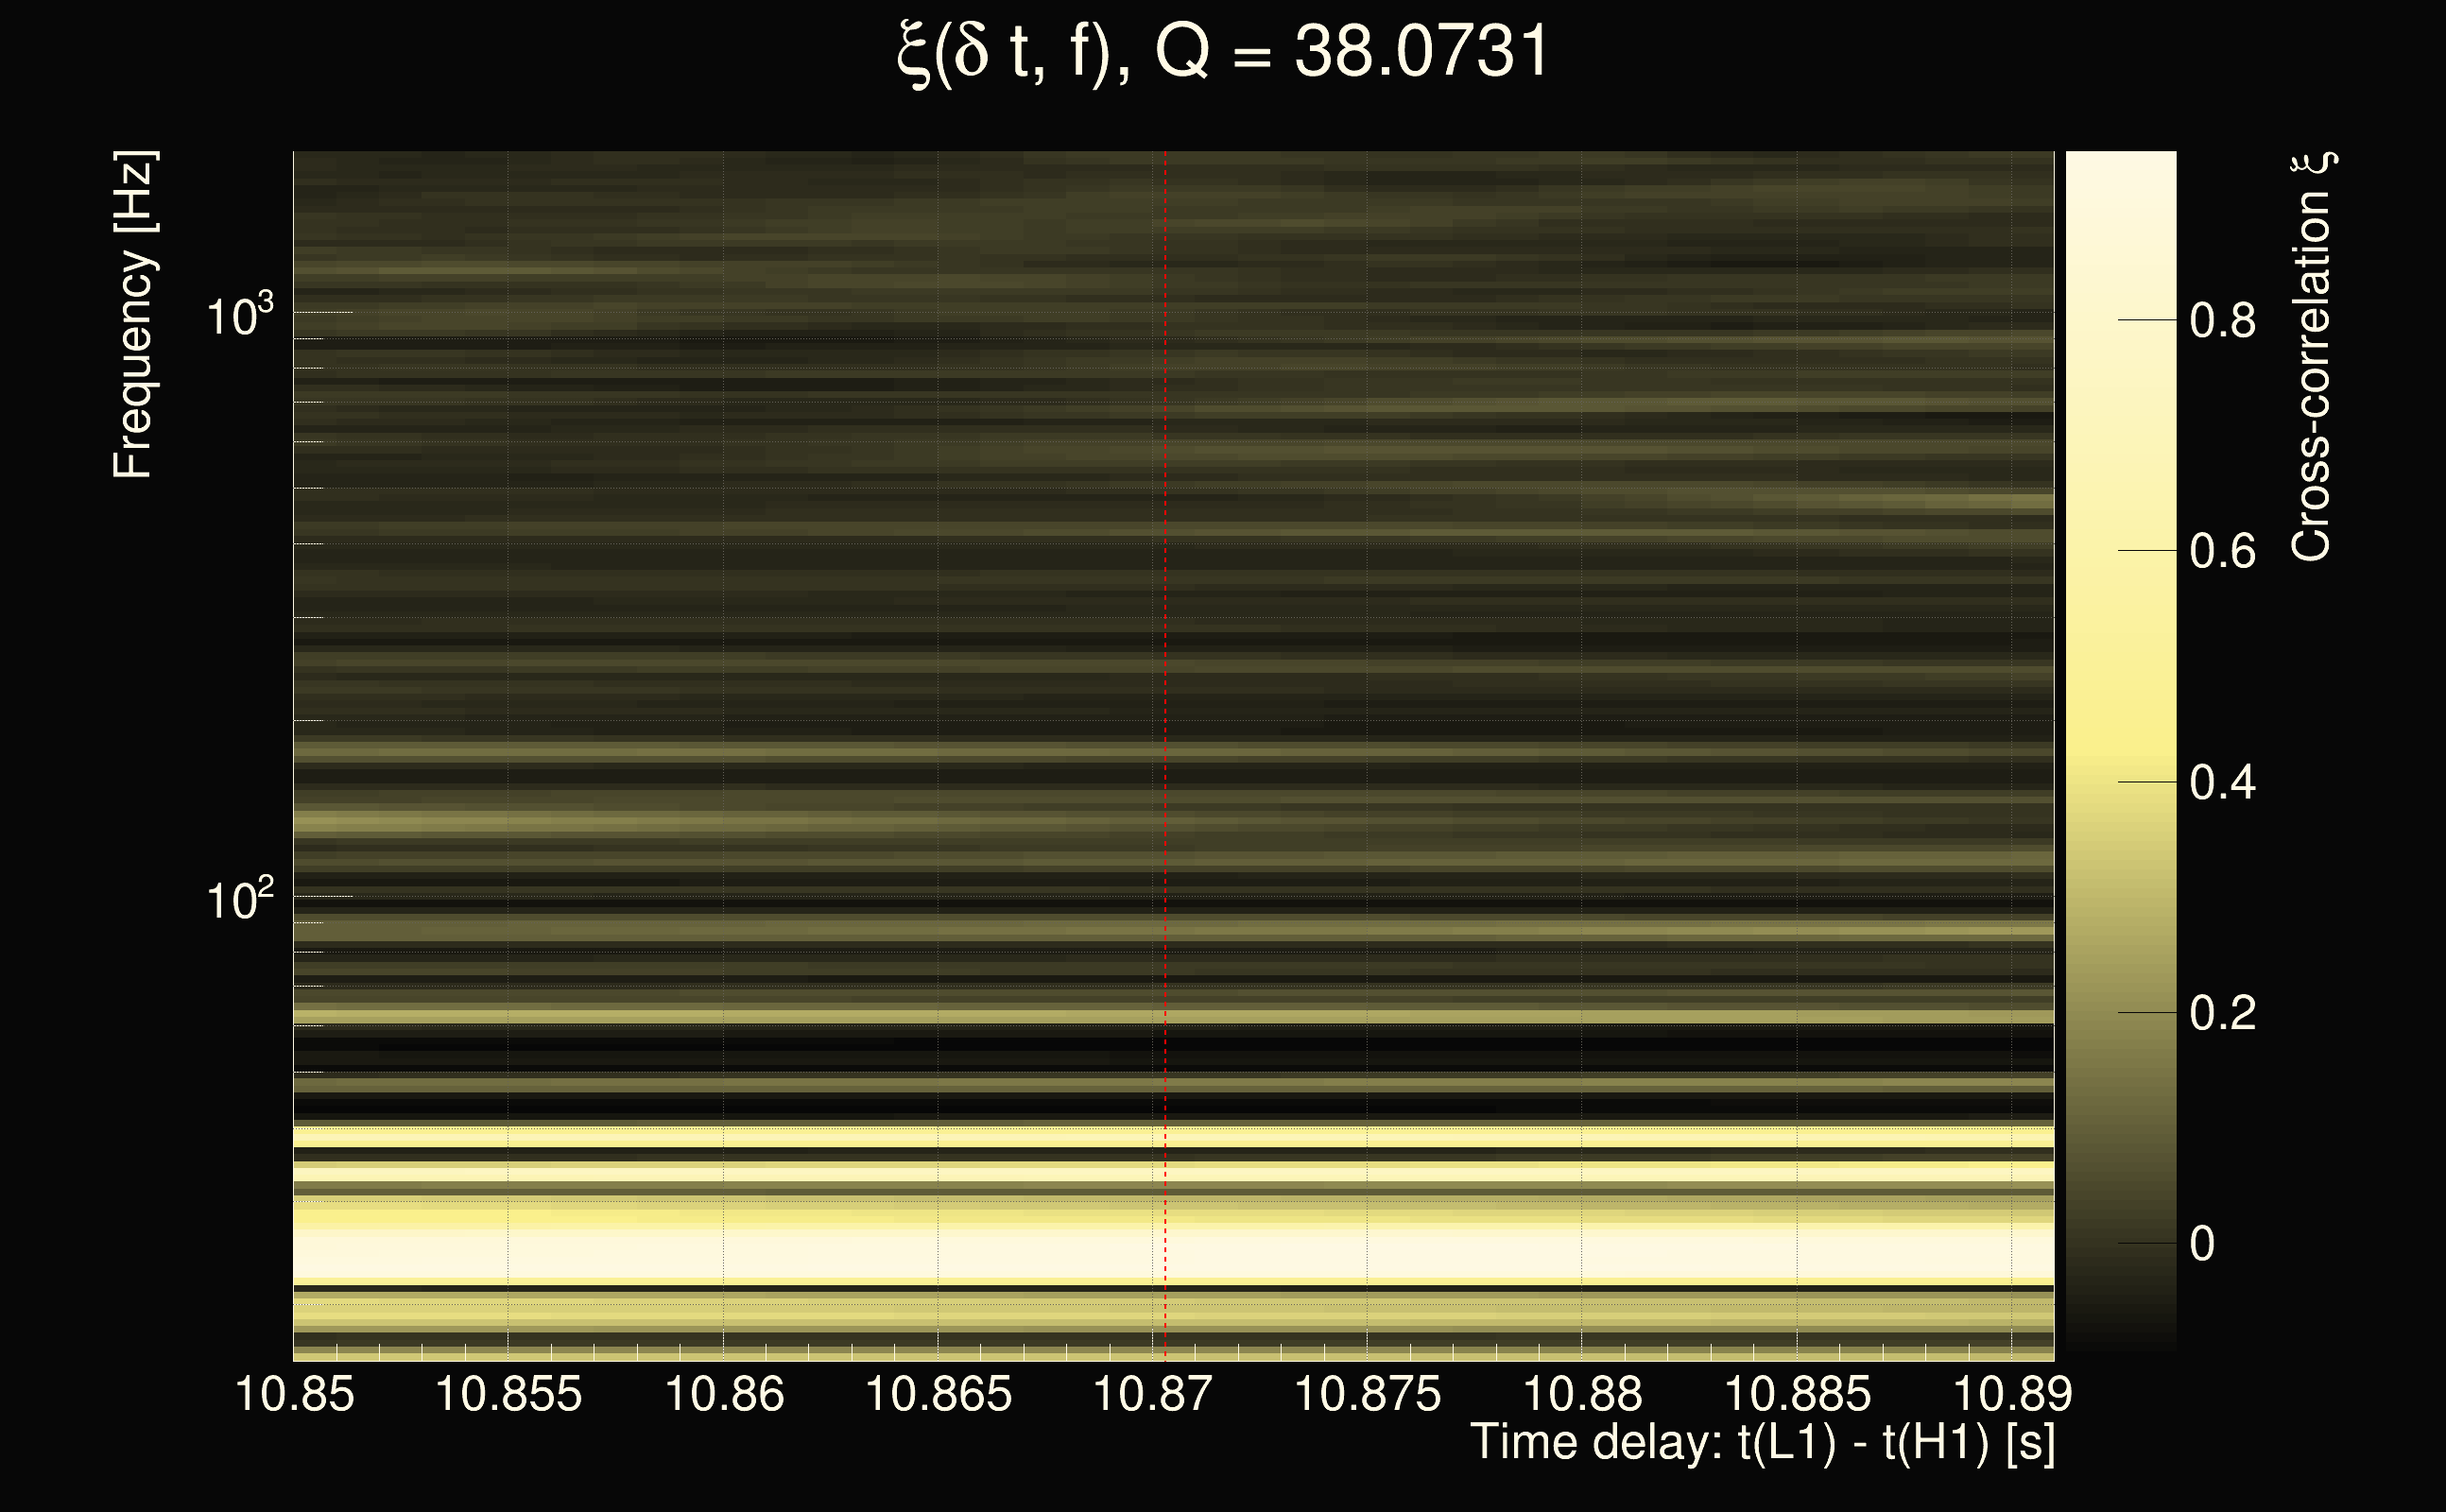Click the 0.8 mark on the colorbar
Image resolution: width=2446 pixels, height=1512 pixels.
click(2222, 321)
